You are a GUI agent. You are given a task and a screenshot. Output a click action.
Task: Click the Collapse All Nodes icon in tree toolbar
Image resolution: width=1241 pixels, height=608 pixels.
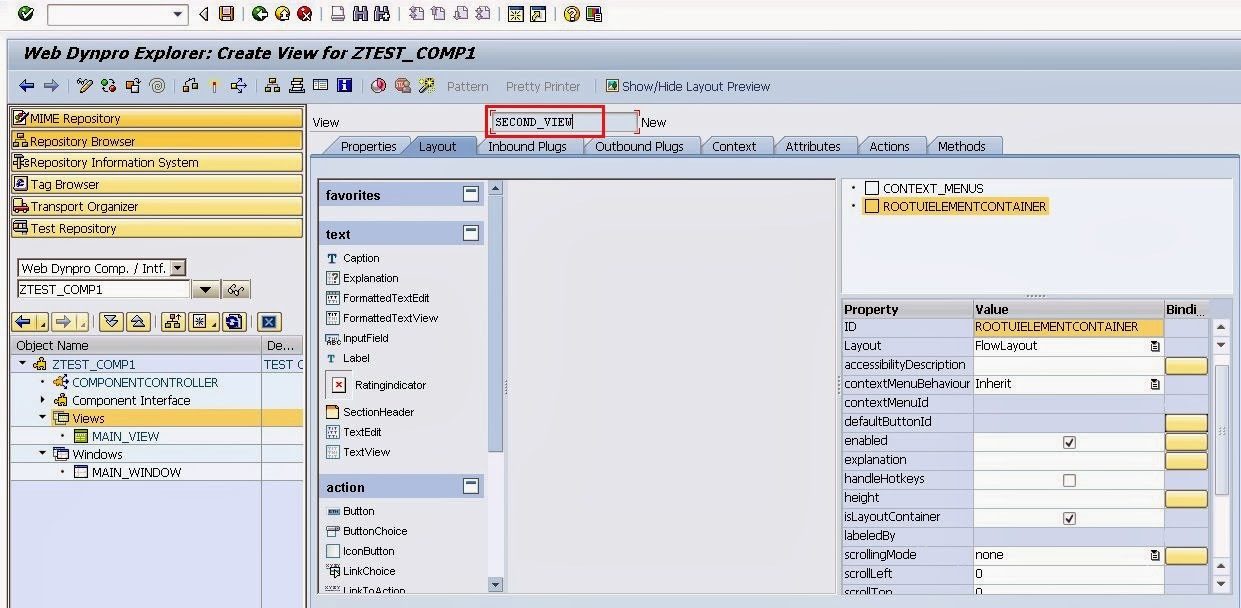tap(138, 322)
